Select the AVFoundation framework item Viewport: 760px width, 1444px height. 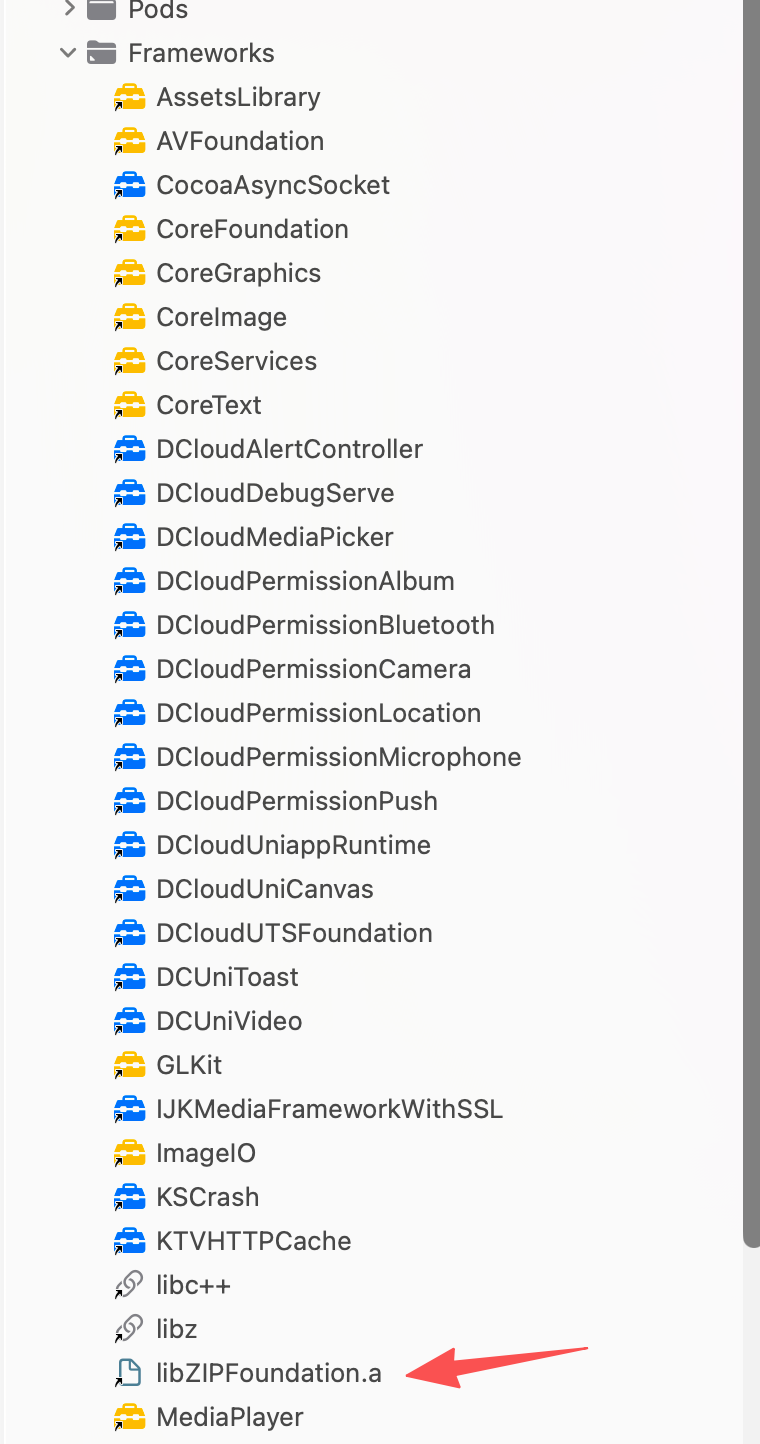click(240, 141)
